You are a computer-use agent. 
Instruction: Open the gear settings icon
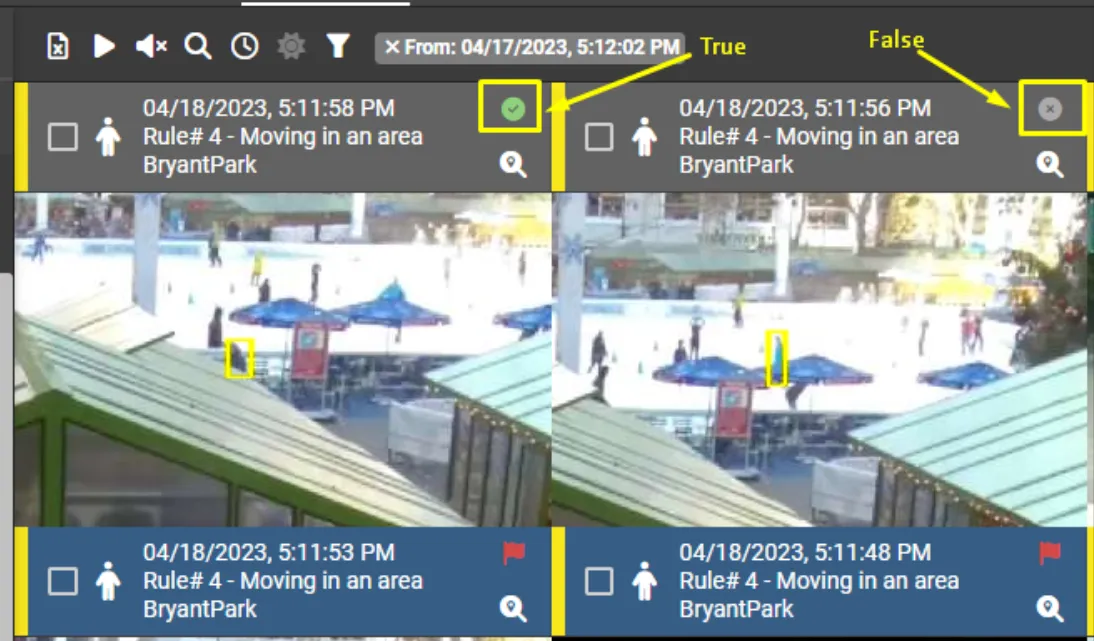[291, 47]
